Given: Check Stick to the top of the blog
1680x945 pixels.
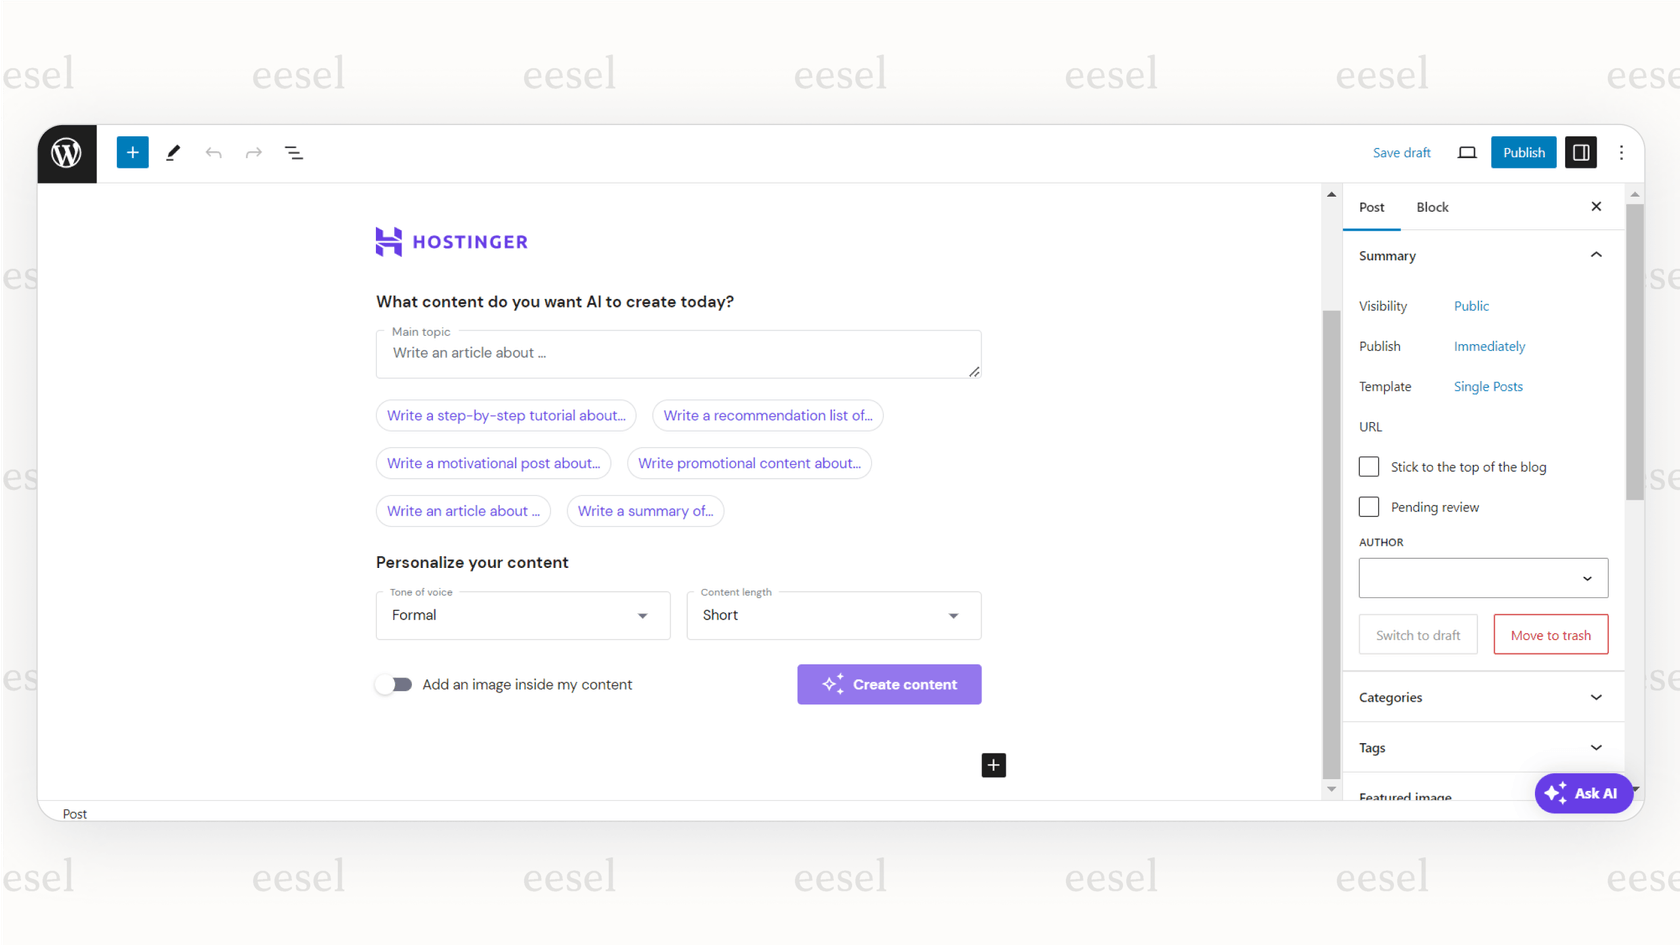Looking at the screenshot, I should tap(1369, 467).
